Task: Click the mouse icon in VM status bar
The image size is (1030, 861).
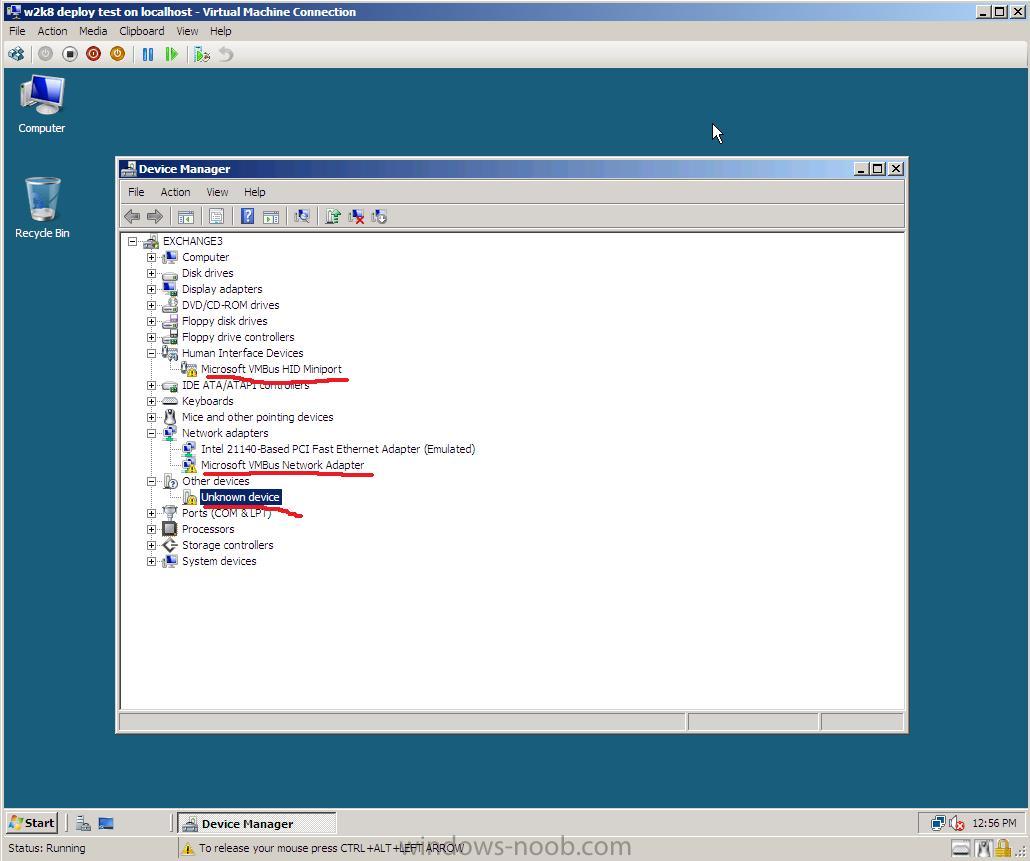Action: pyautogui.click(x=983, y=849)
